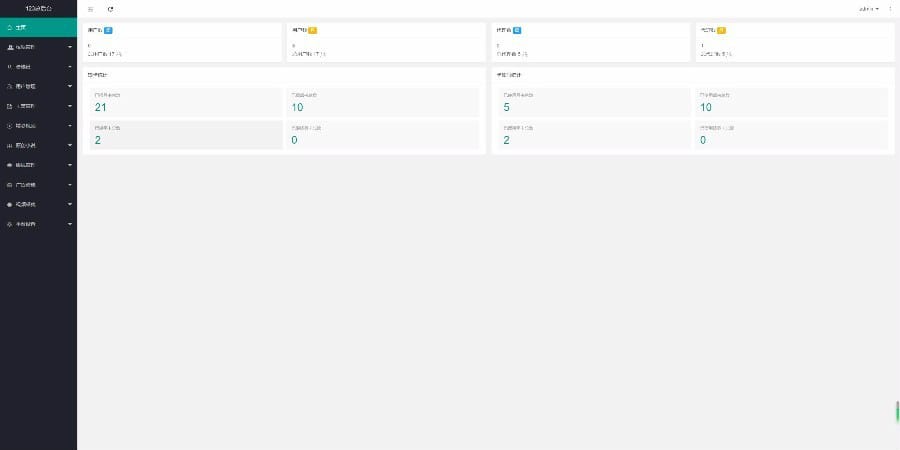The width and height of the screenshot is (900, 450).
Task: Click the blue badge in the third summary card
Action: coord(516,30)
